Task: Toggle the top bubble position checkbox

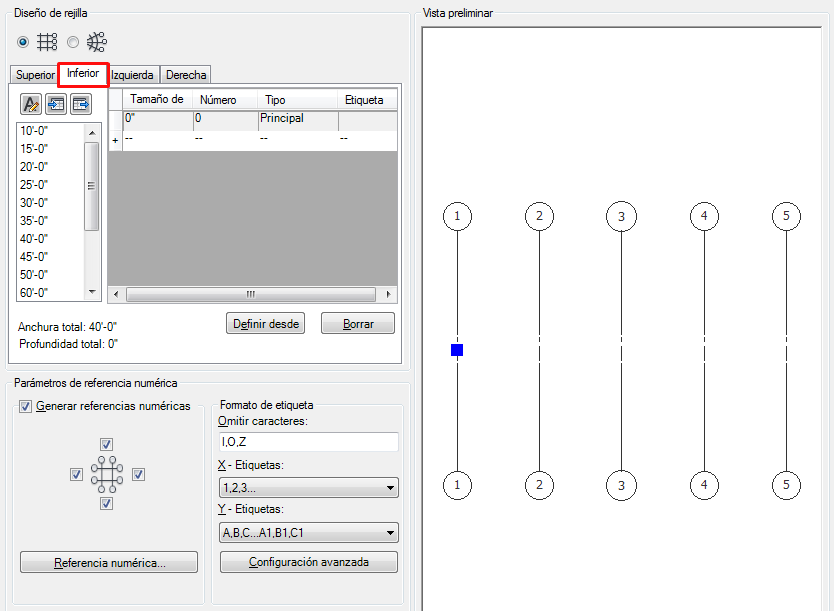Action: (106, 444)
